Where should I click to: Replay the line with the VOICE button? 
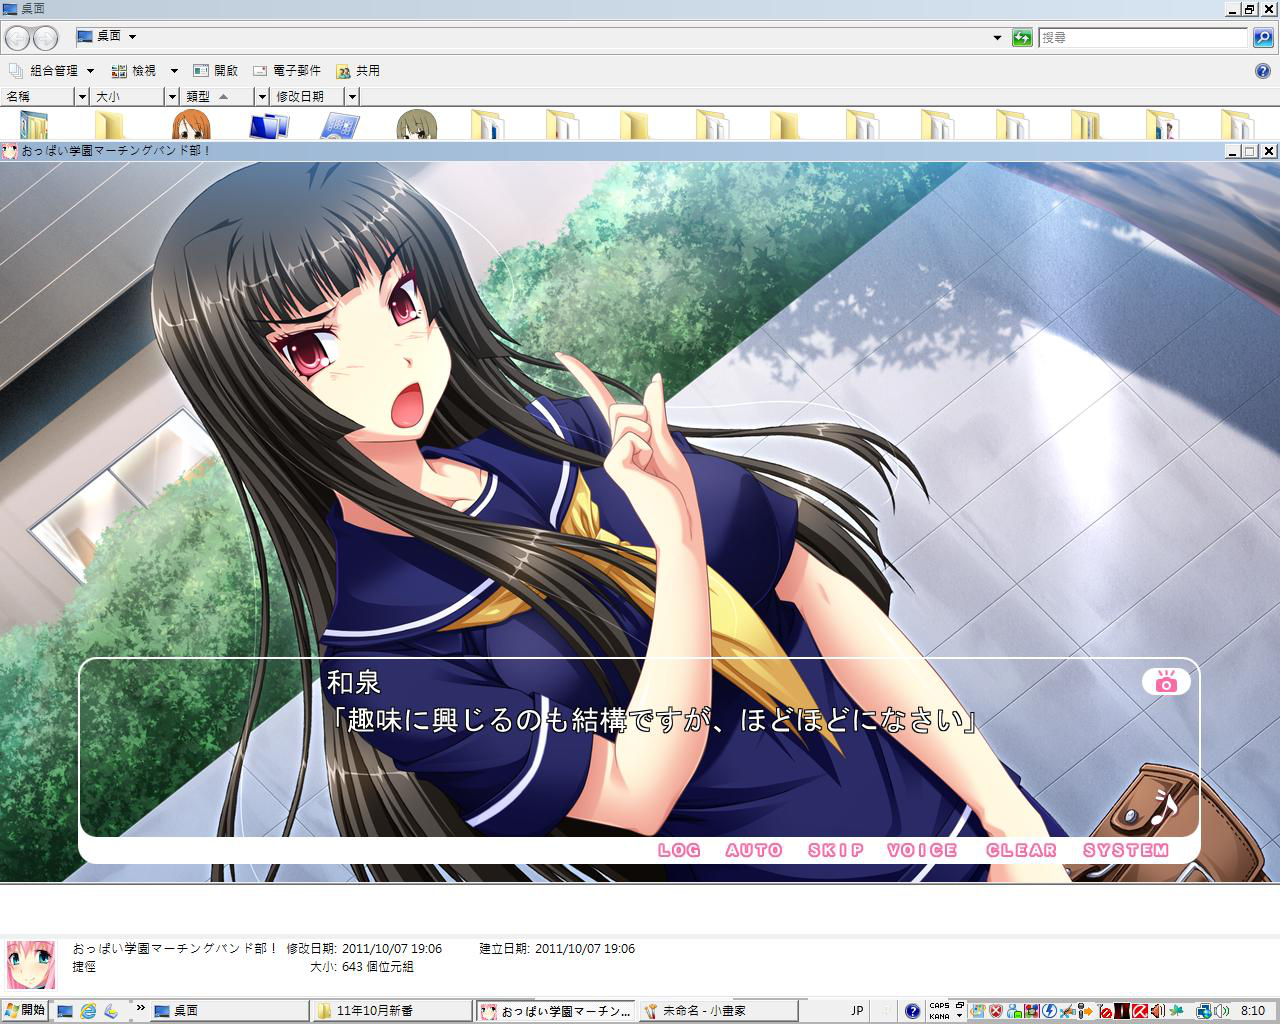[x=922, y=850]
